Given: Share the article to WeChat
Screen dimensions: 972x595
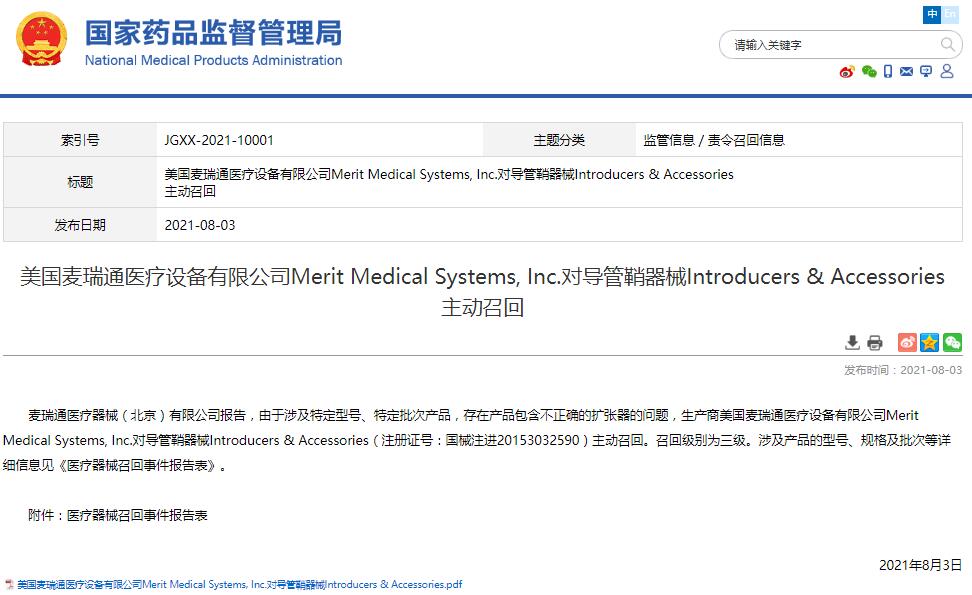Looking at the screenshot, I should point(951,342).
